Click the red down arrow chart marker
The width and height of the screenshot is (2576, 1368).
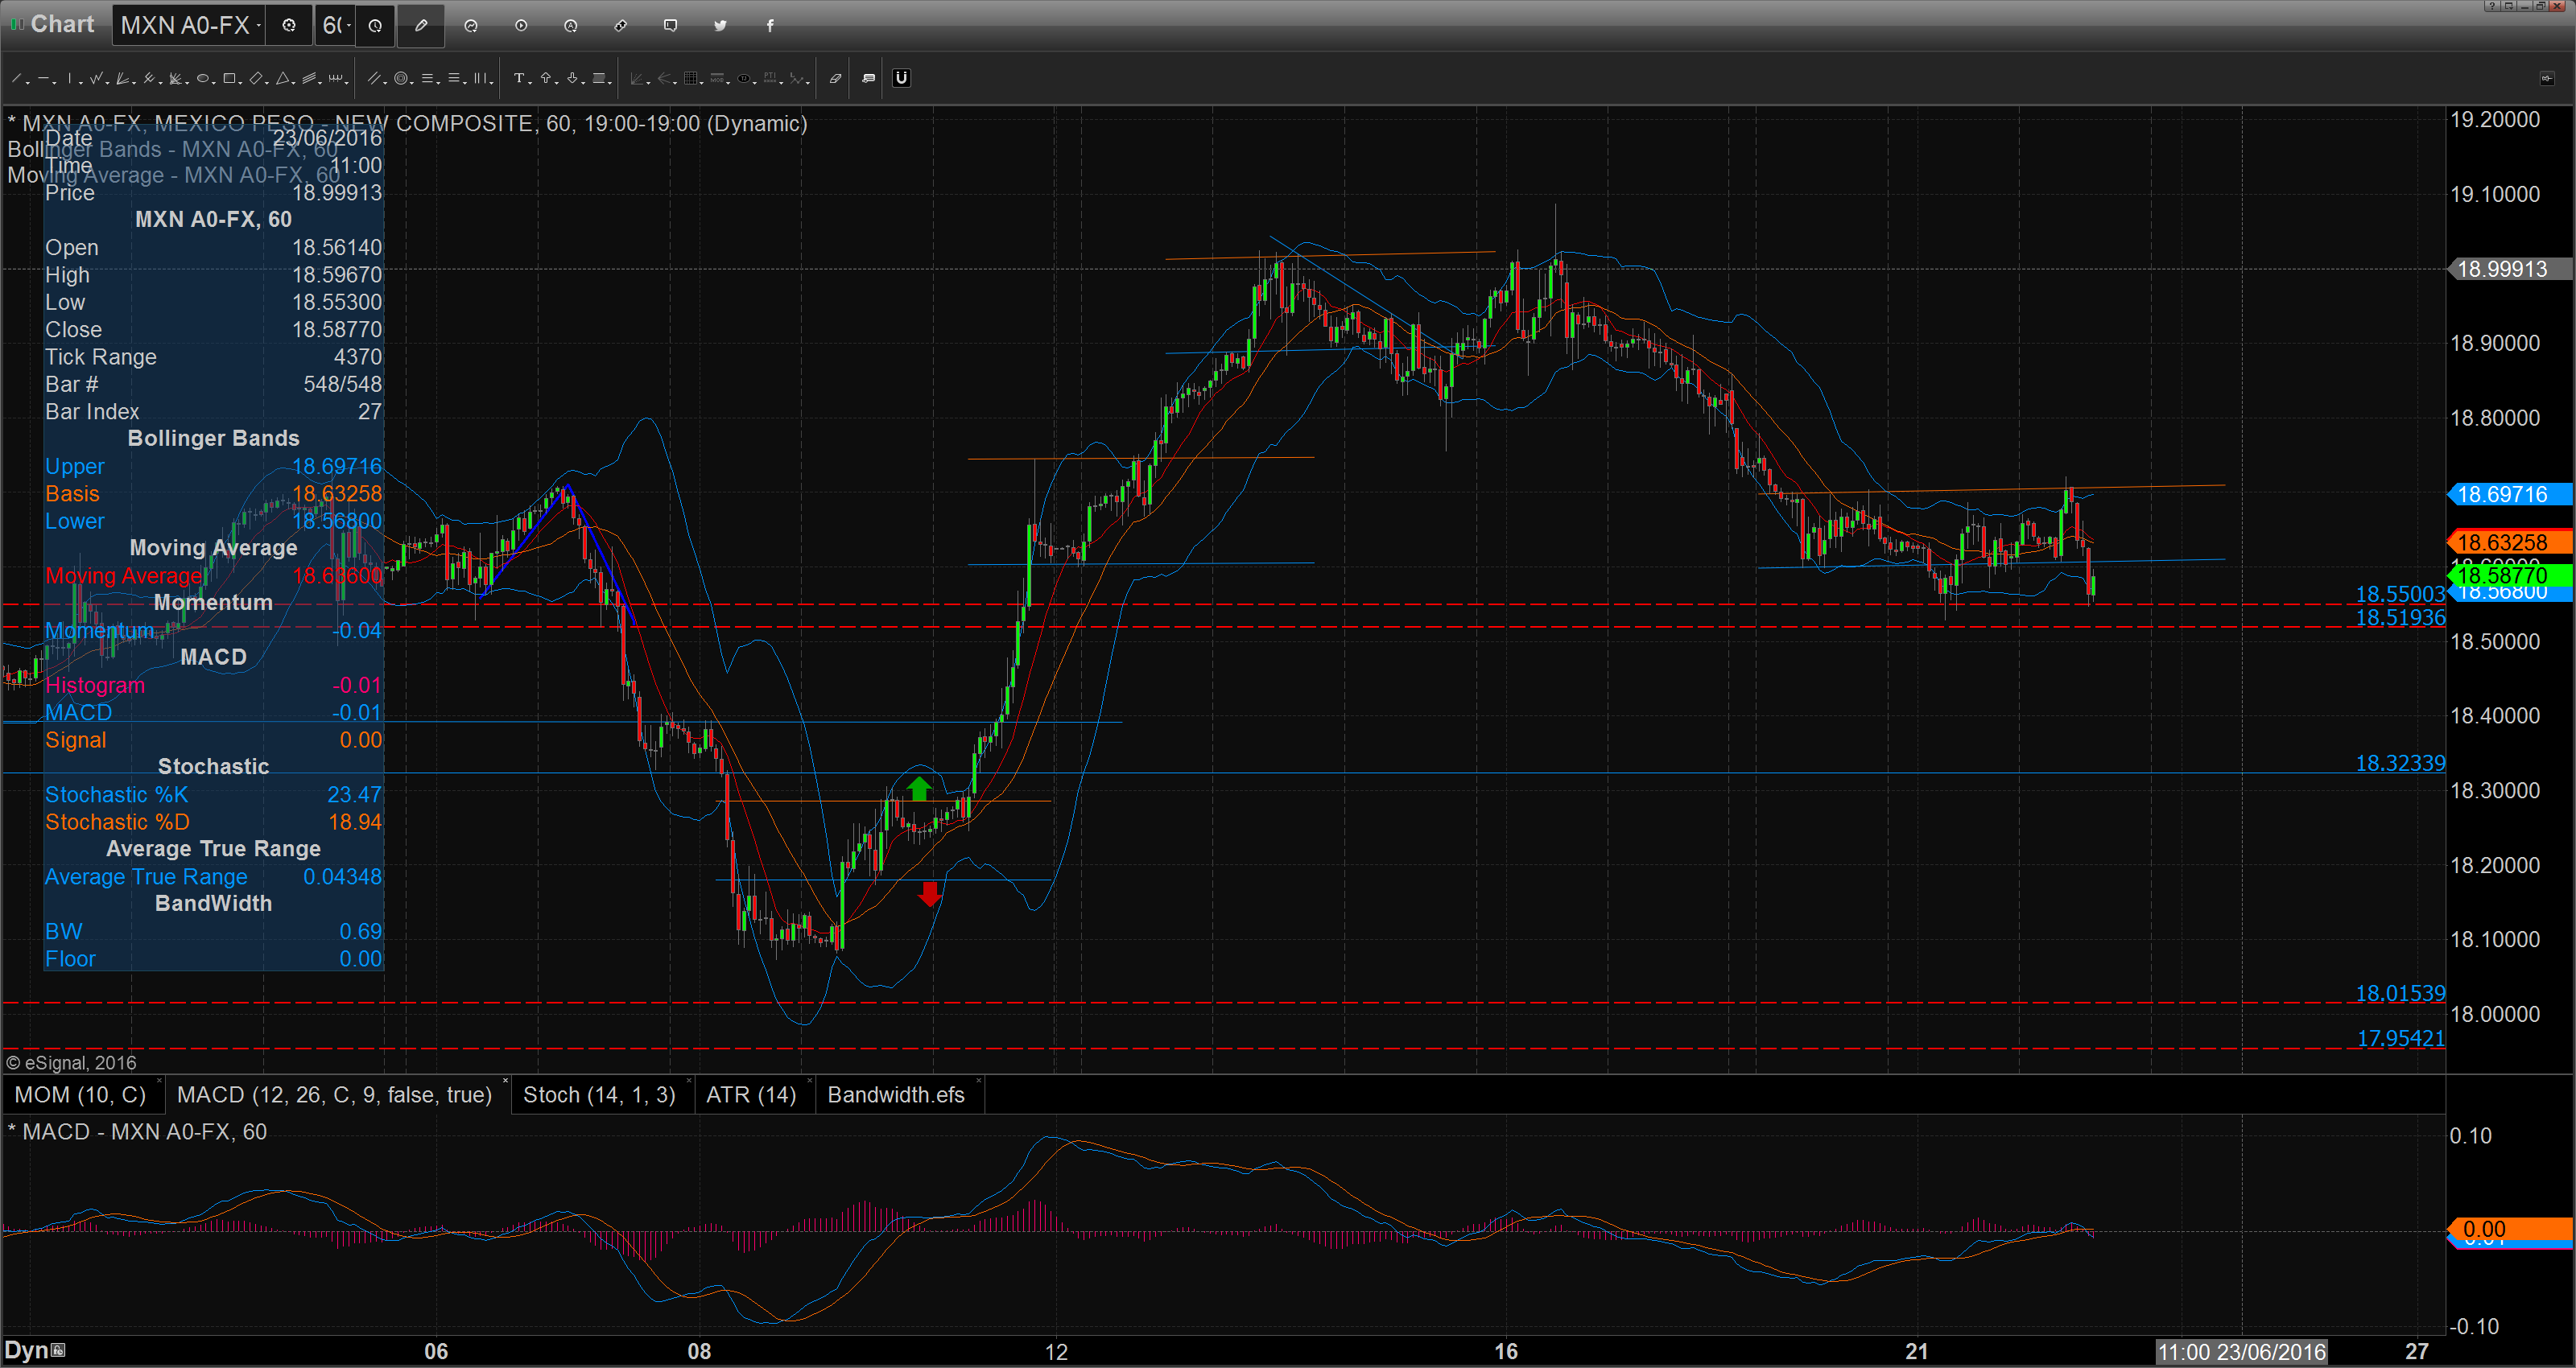[930, 894]
